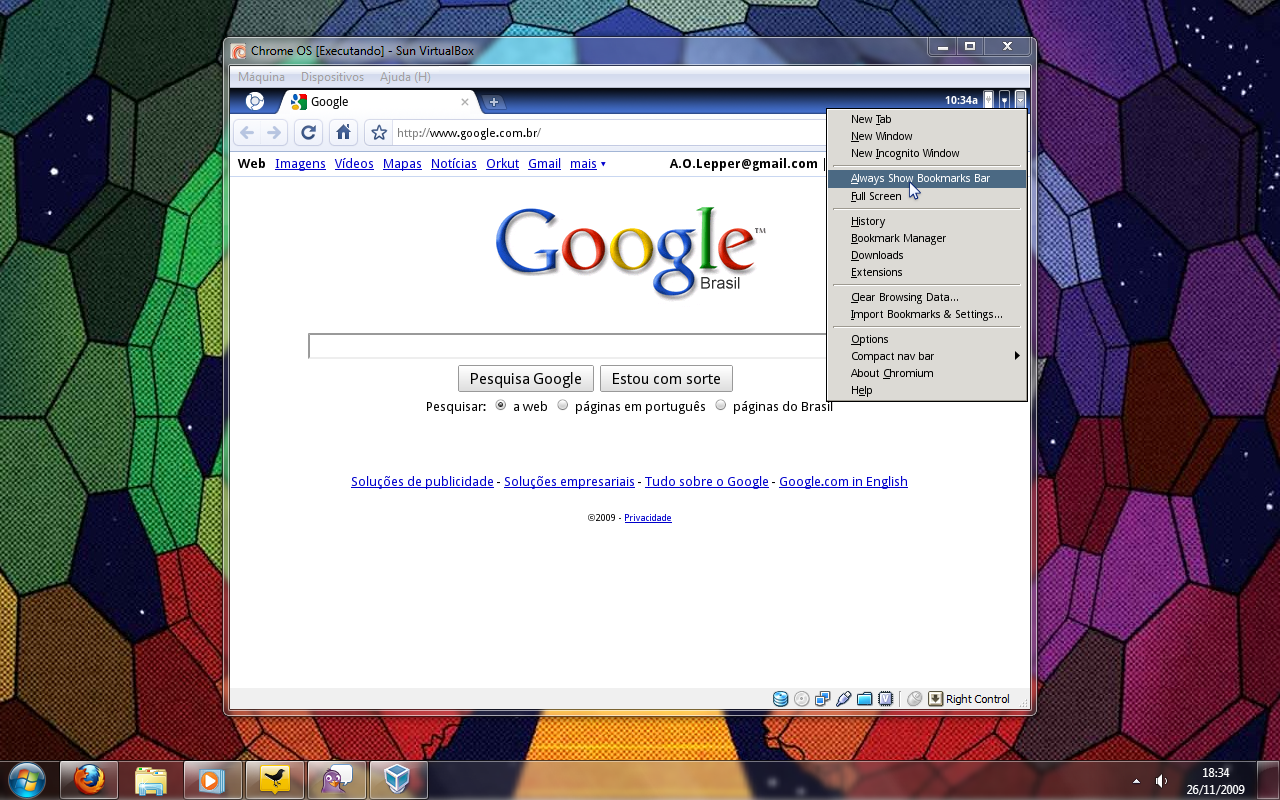The width and height of the screenshot is (1280, 800).
Task: Open Google.com in English link
Action: point(843,481)
